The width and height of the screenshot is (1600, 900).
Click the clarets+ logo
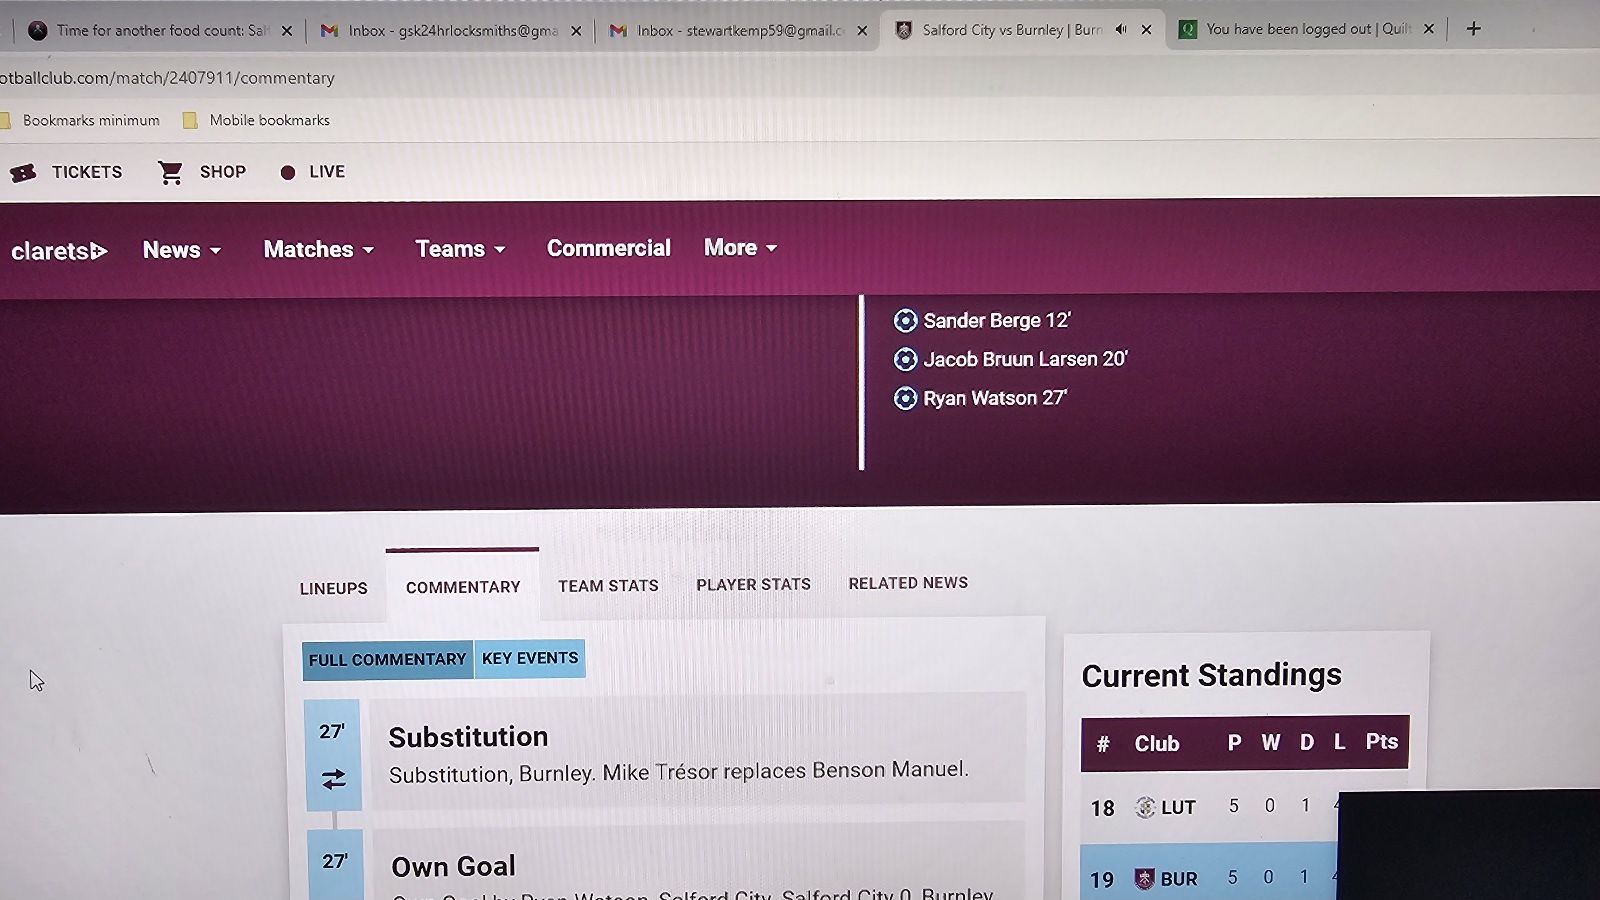coord(59,251)
